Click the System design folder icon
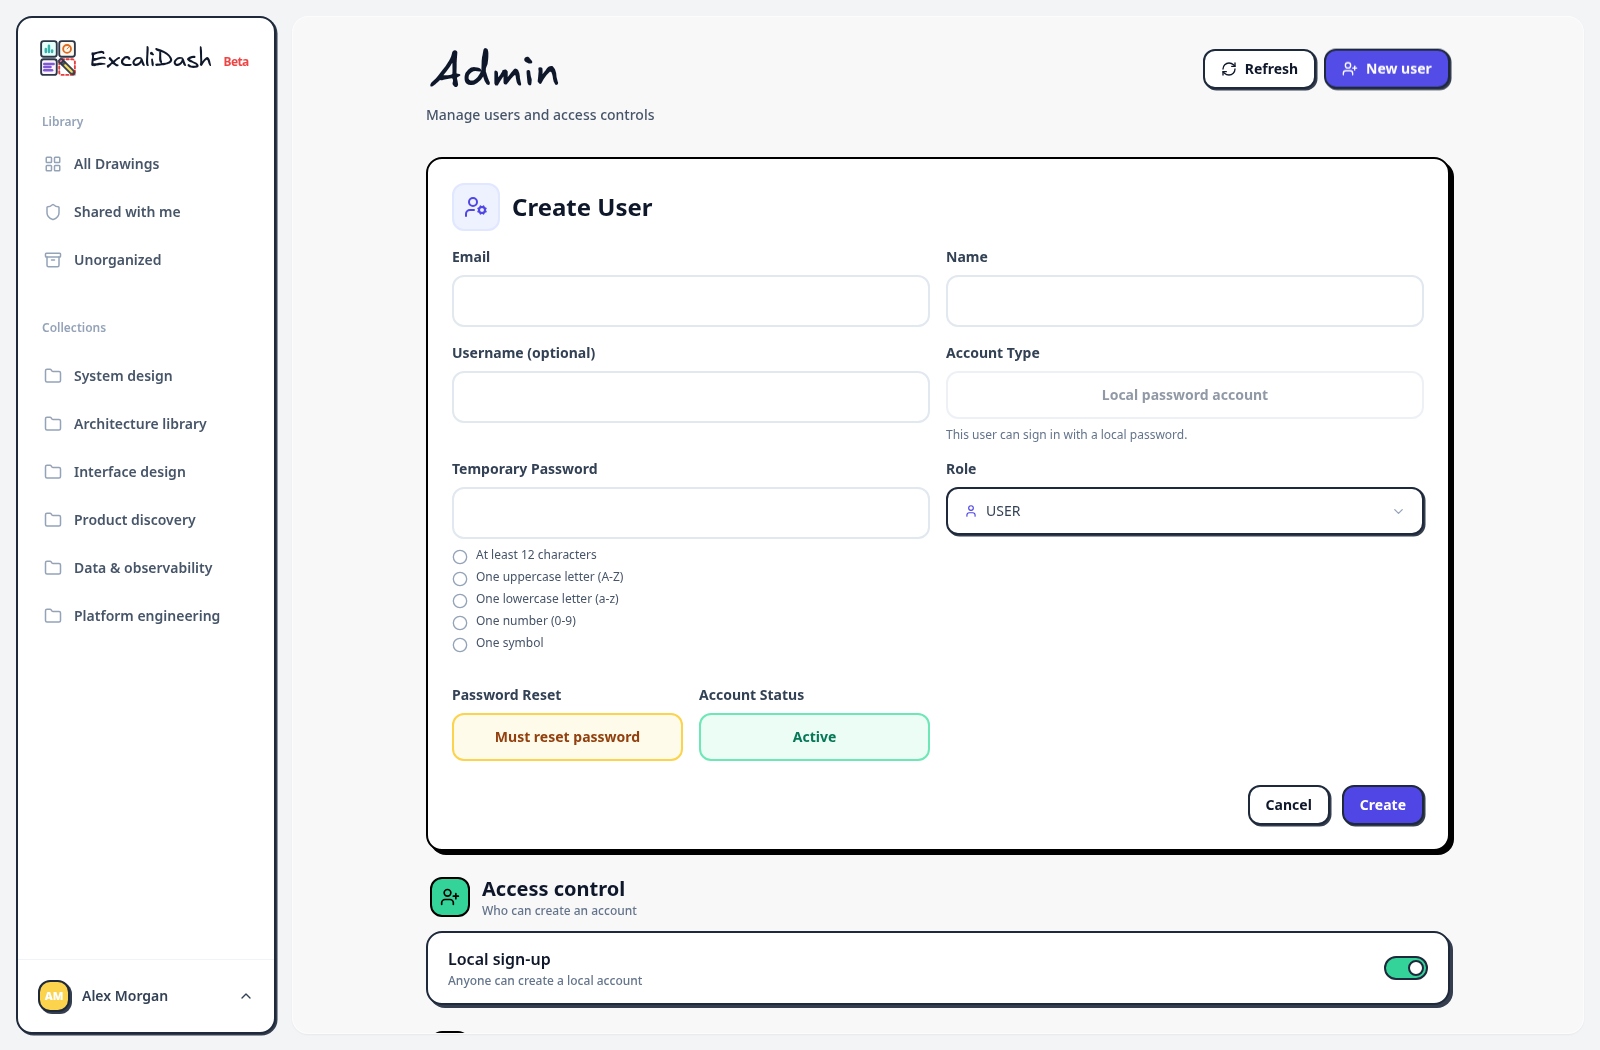 [53, 376]
